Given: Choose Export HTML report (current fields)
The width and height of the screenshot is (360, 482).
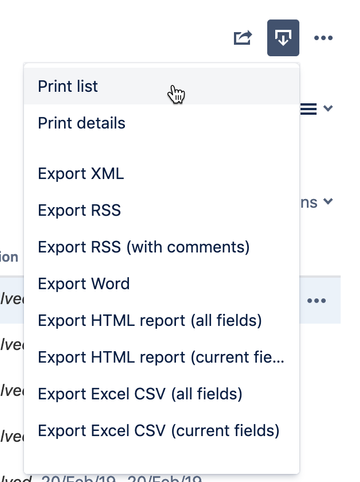Looking at the screenshot, I should [162, 357].
